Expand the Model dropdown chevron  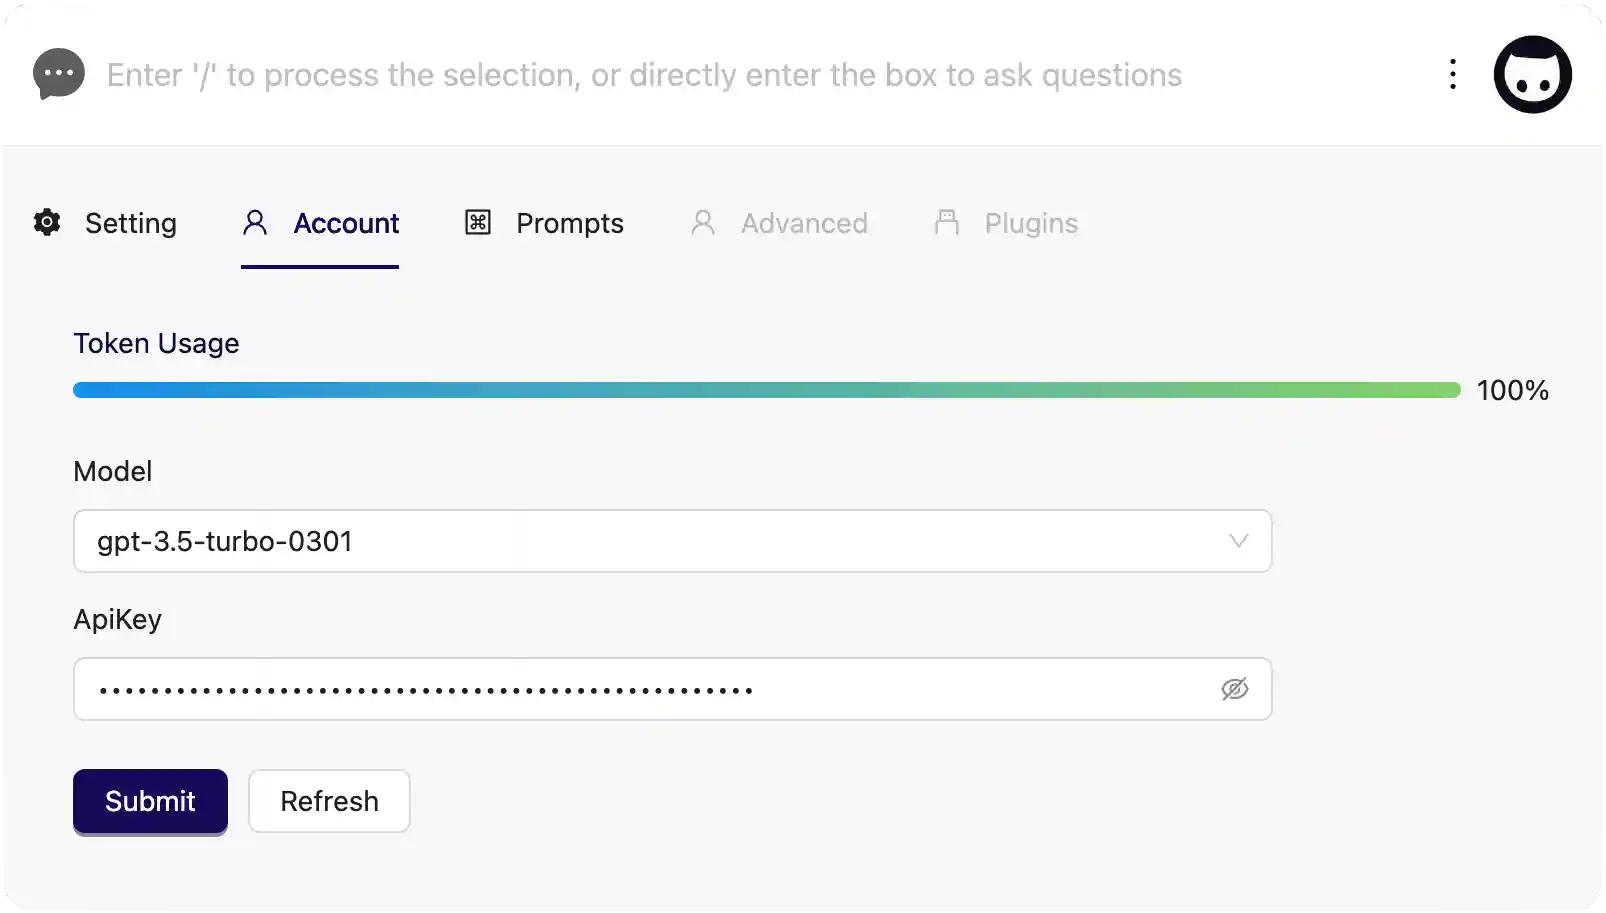pos(1238,541)
